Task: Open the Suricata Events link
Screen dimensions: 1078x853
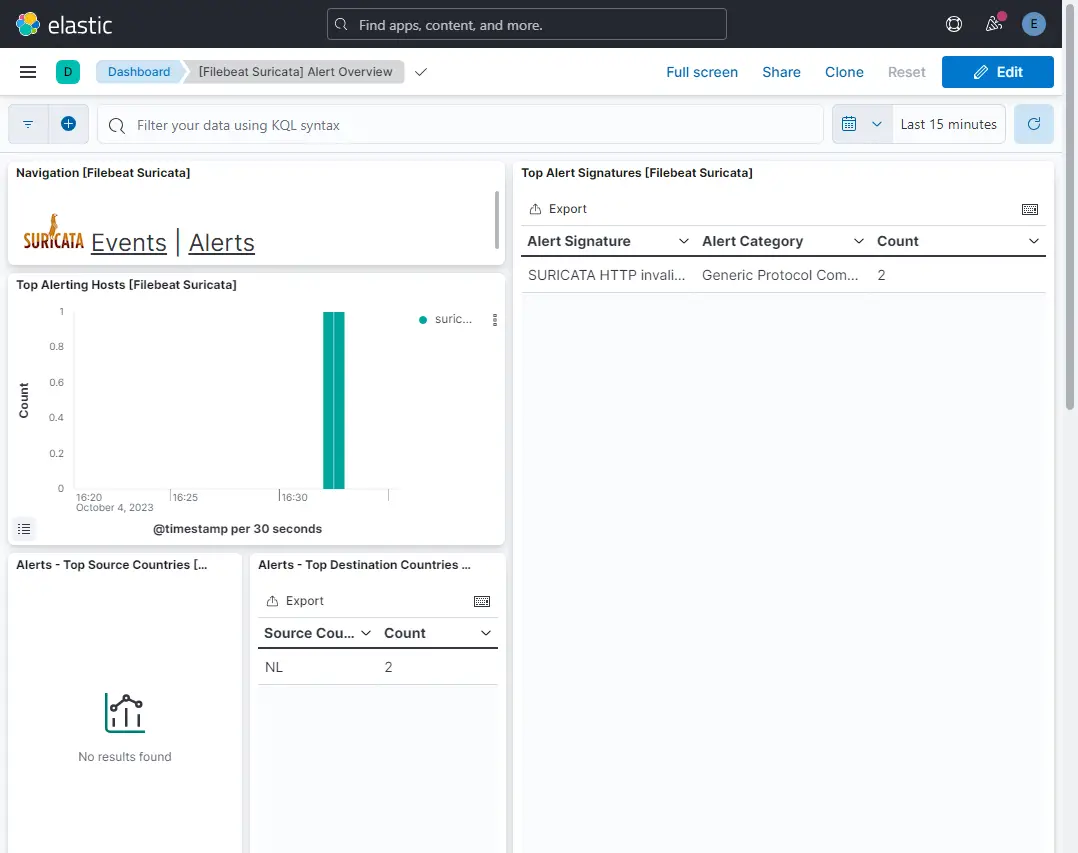Action: tap(128, 242)
